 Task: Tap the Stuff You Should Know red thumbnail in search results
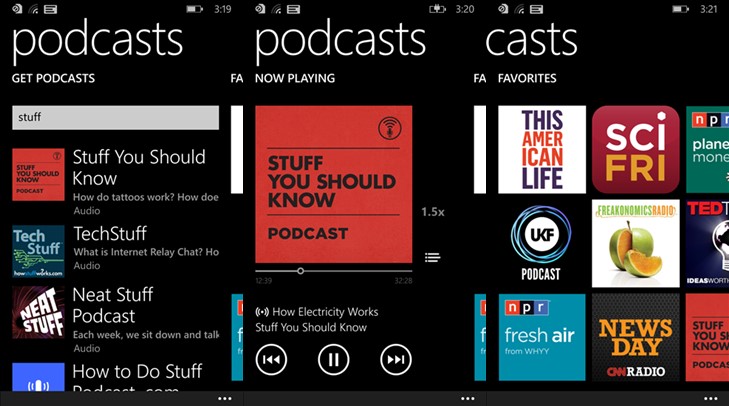[38, 175]
